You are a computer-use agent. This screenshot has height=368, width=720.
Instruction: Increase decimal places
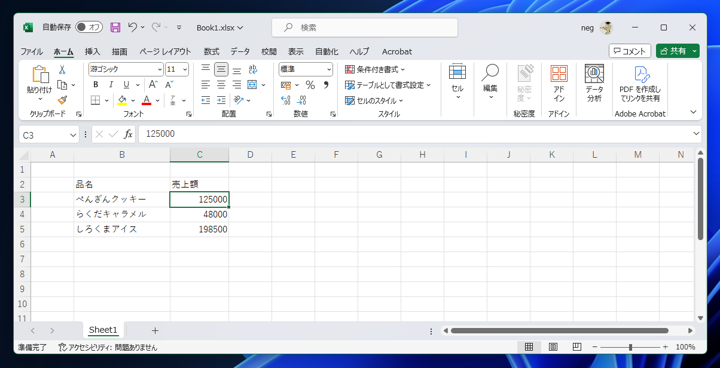(286, 100)
